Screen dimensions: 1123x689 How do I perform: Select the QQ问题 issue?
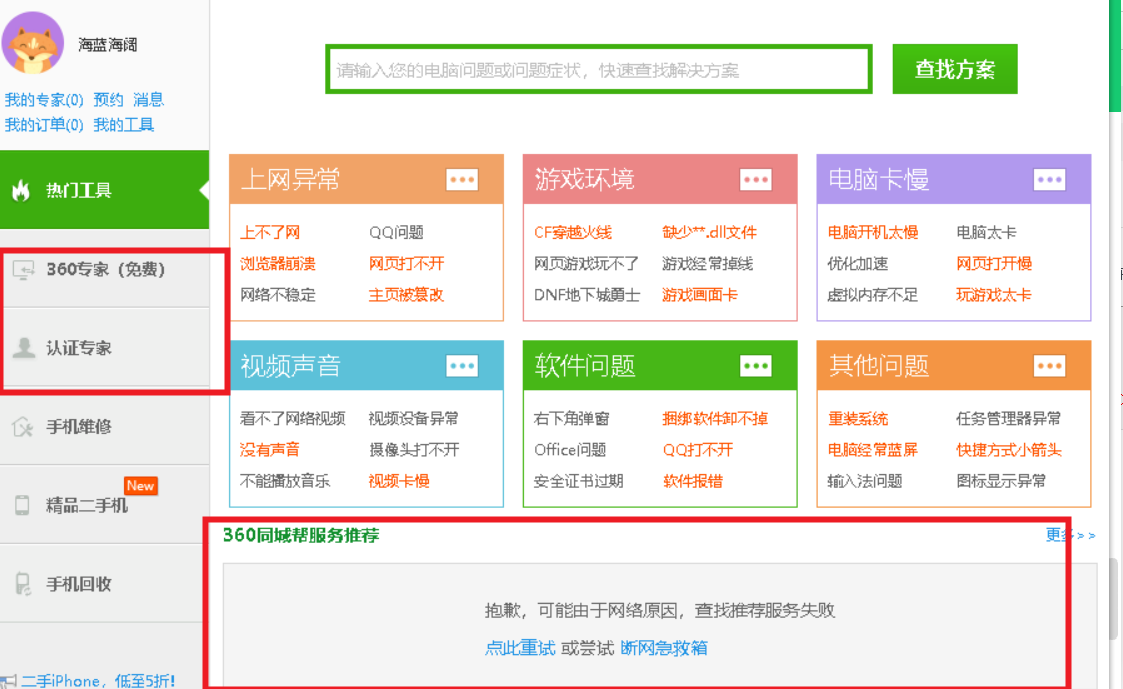coord(396,232)
